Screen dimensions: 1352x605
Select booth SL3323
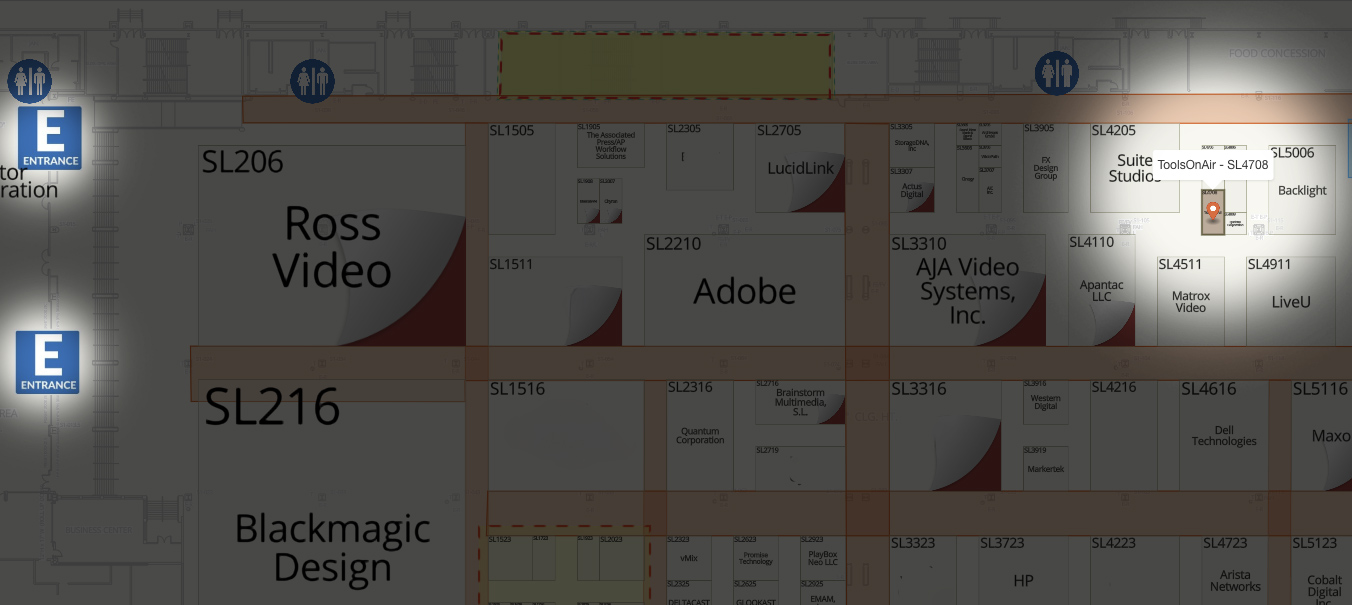point(923,571)
